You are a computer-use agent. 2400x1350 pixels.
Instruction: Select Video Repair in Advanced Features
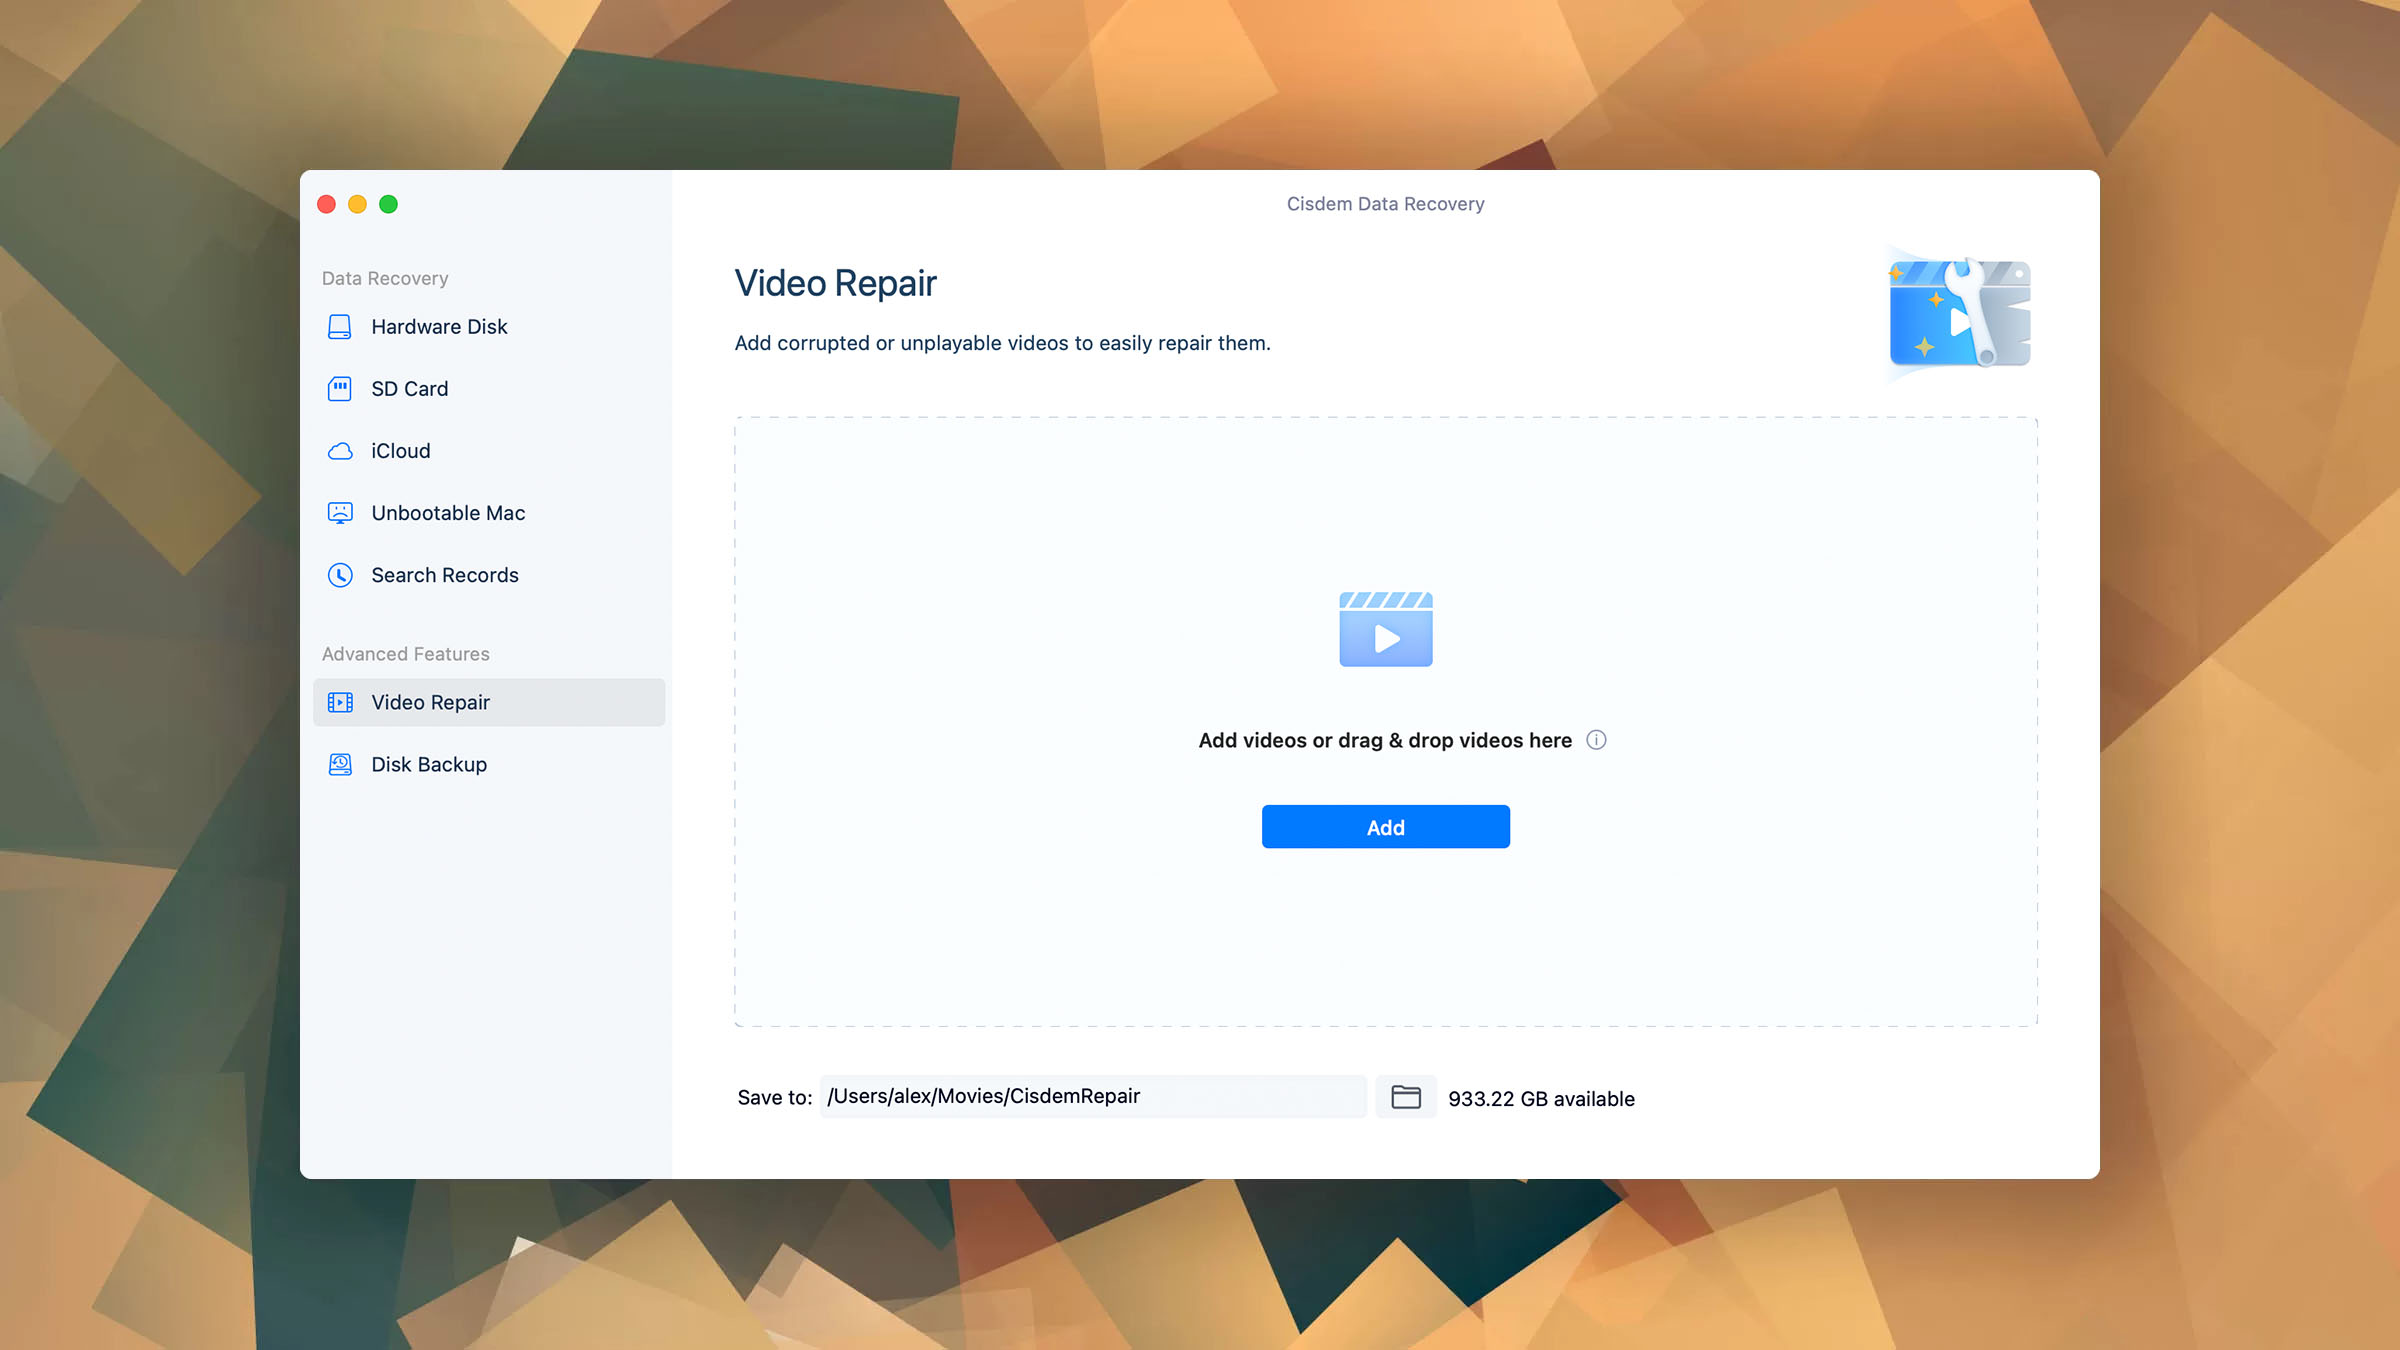489,702
